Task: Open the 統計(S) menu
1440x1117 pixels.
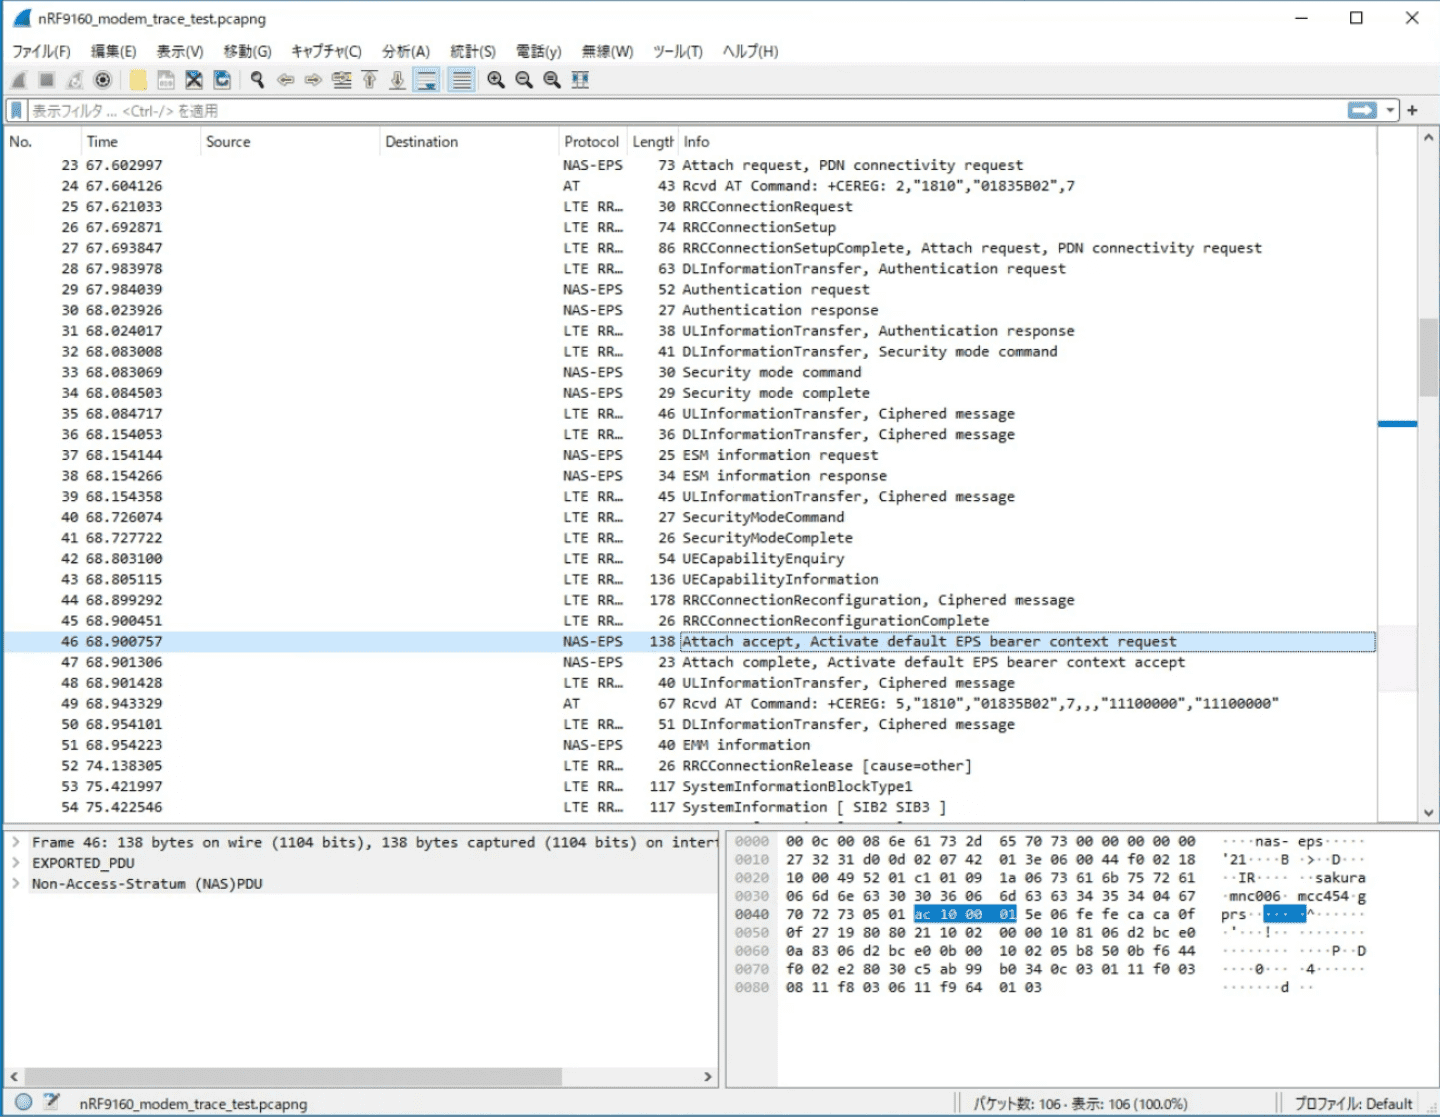Action: click(472, 51)
